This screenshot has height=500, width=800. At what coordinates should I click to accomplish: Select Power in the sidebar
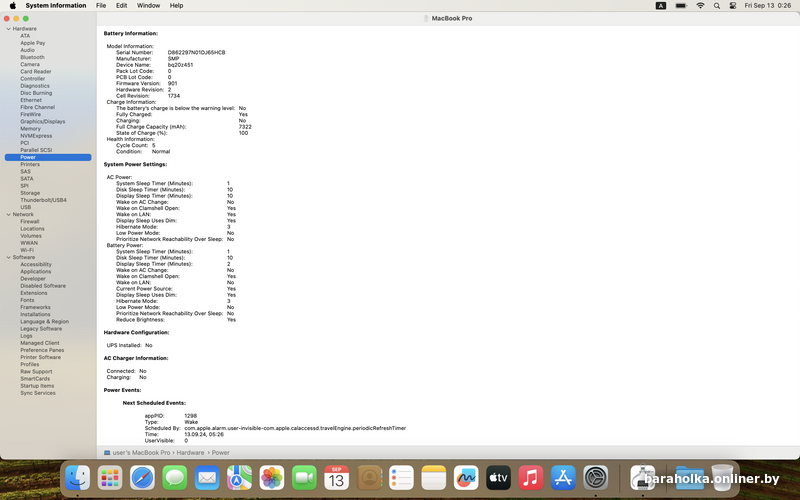coord(48,158)
